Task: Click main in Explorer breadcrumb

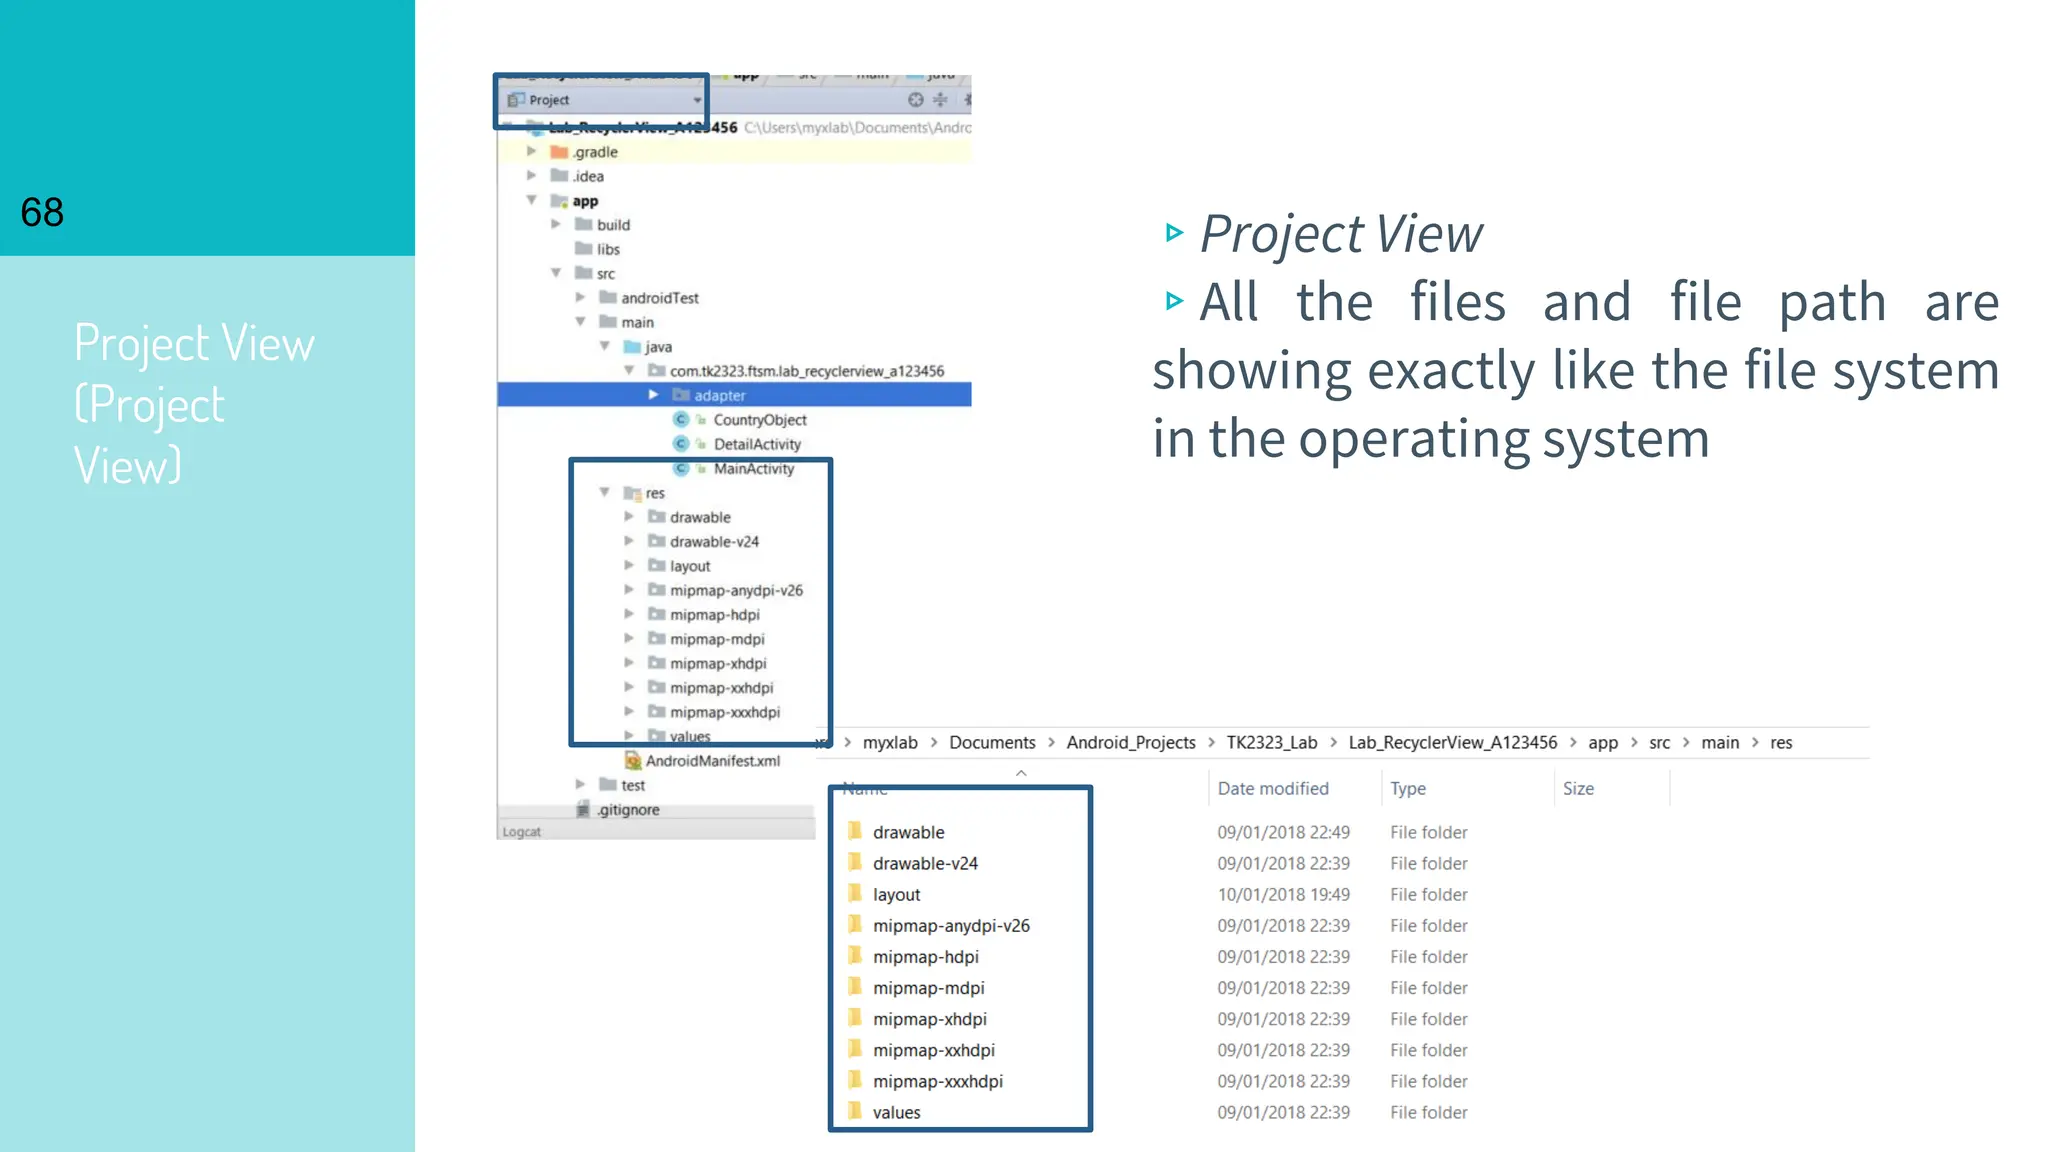Action: click(x=1720, y=743)
